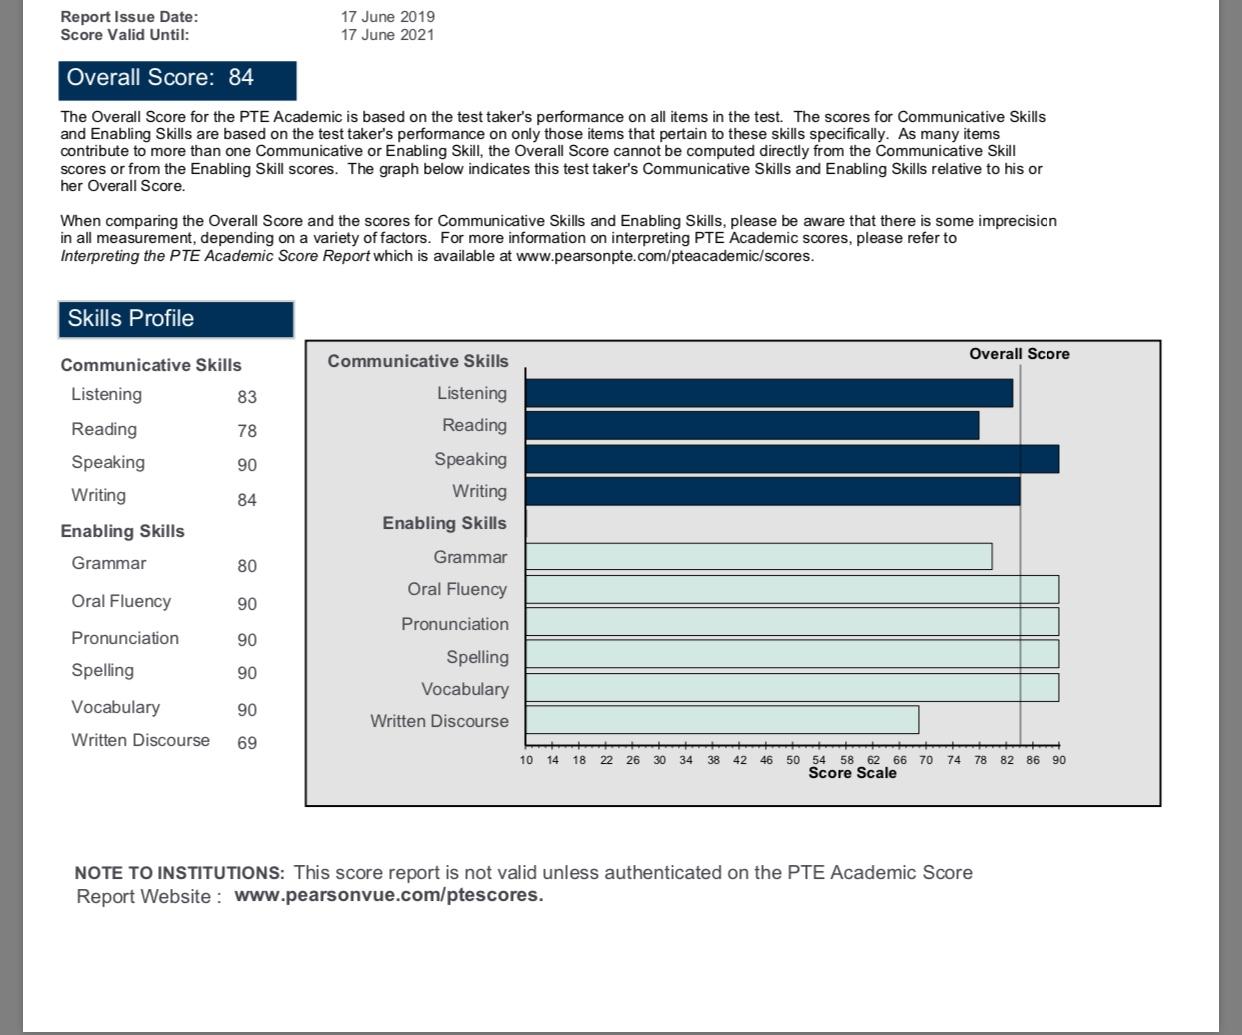
Task: Click the dark blue Reading bar in chart
Action: (751, 426)
